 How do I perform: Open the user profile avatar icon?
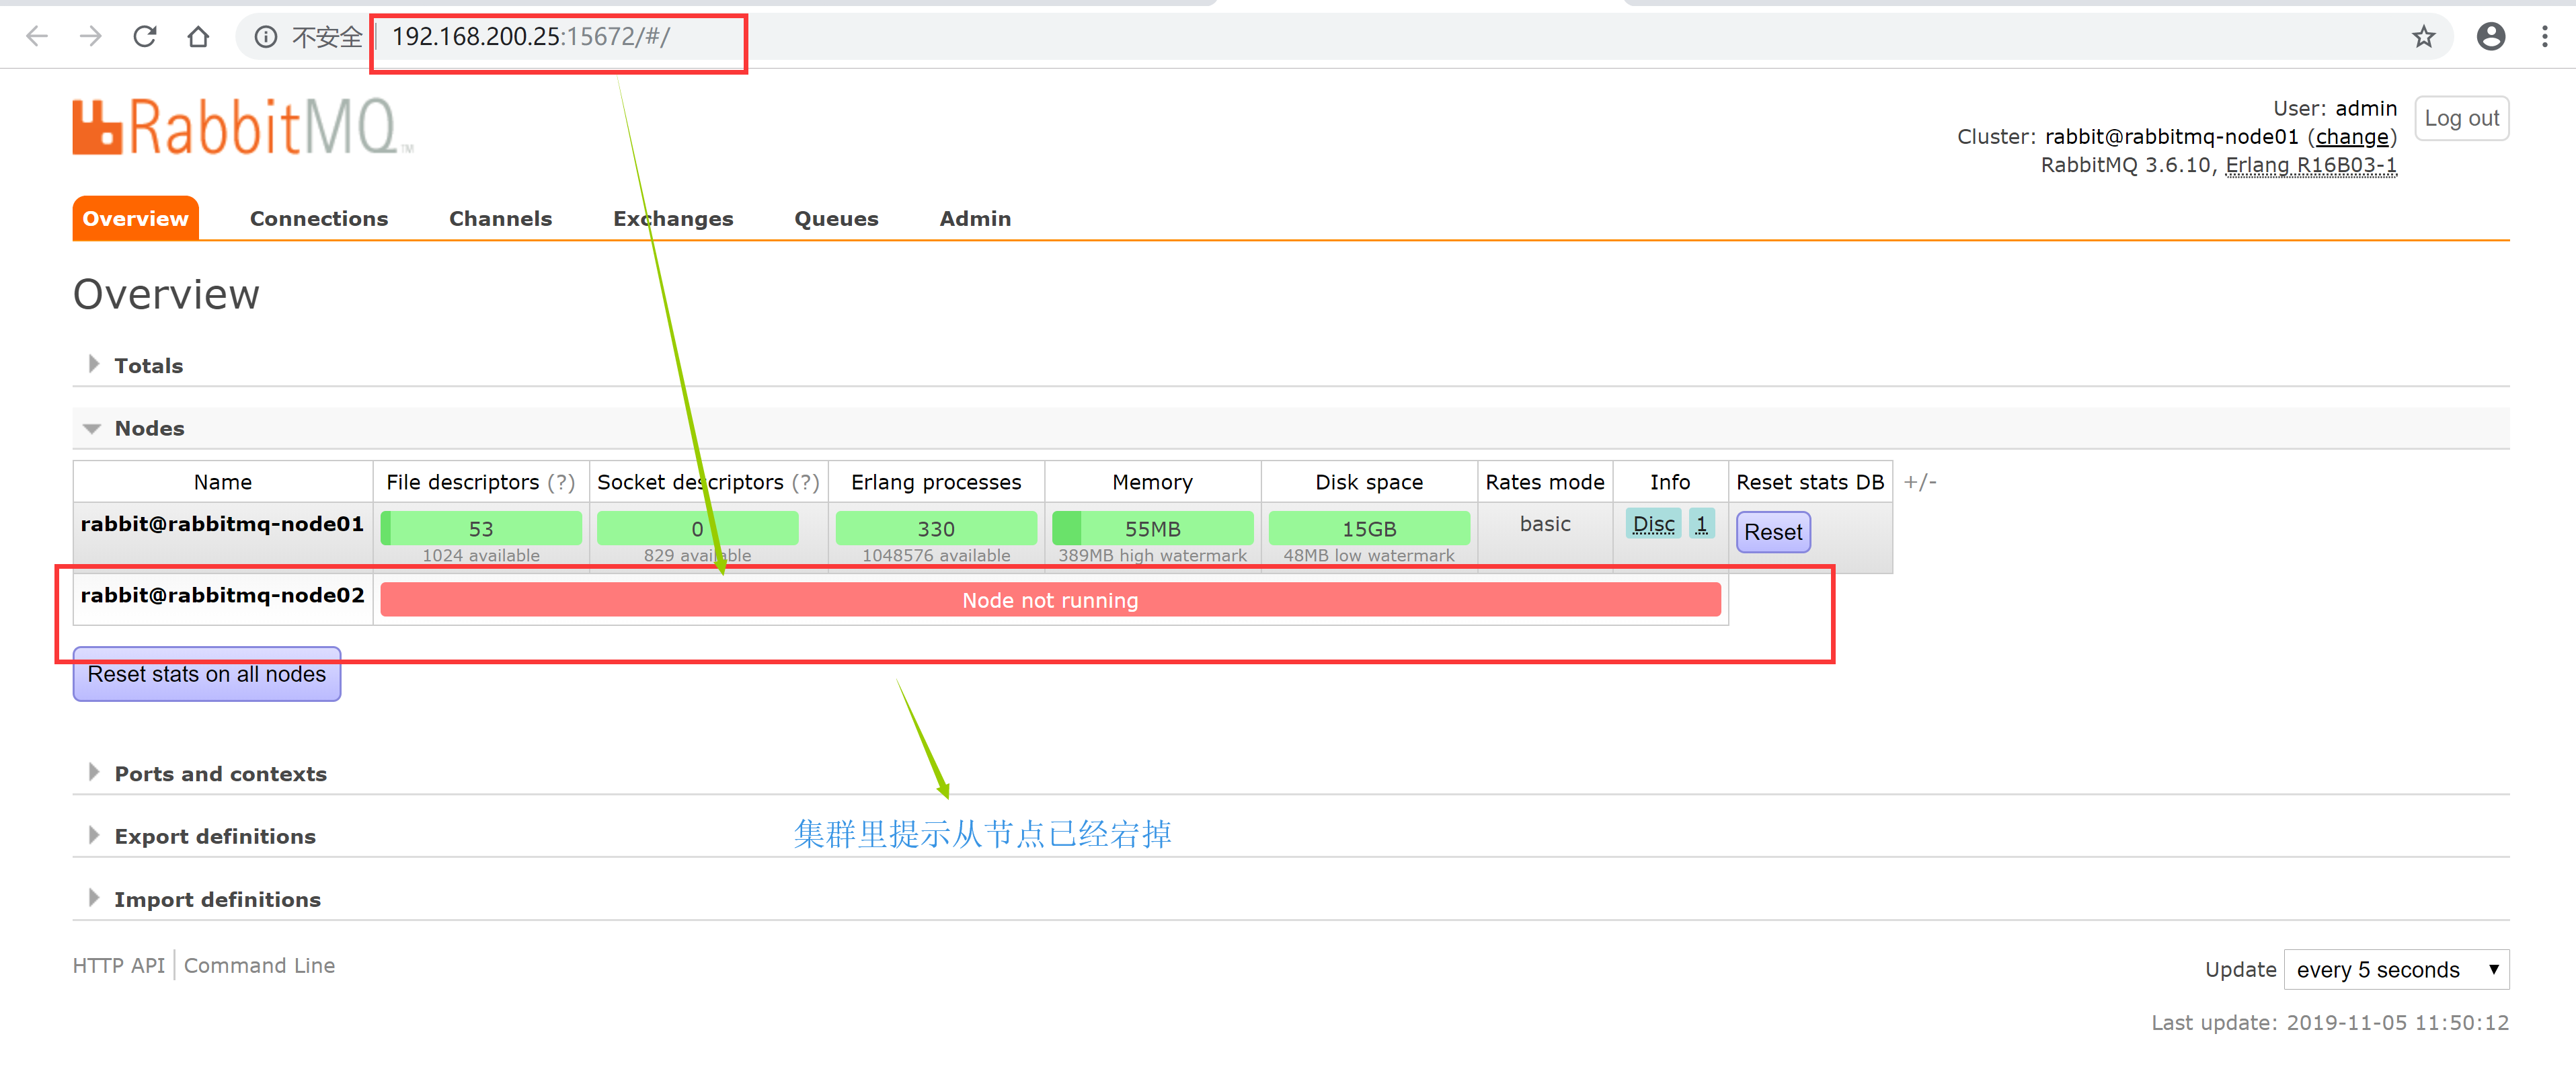pyautogui.click(x=2490, y=37)
